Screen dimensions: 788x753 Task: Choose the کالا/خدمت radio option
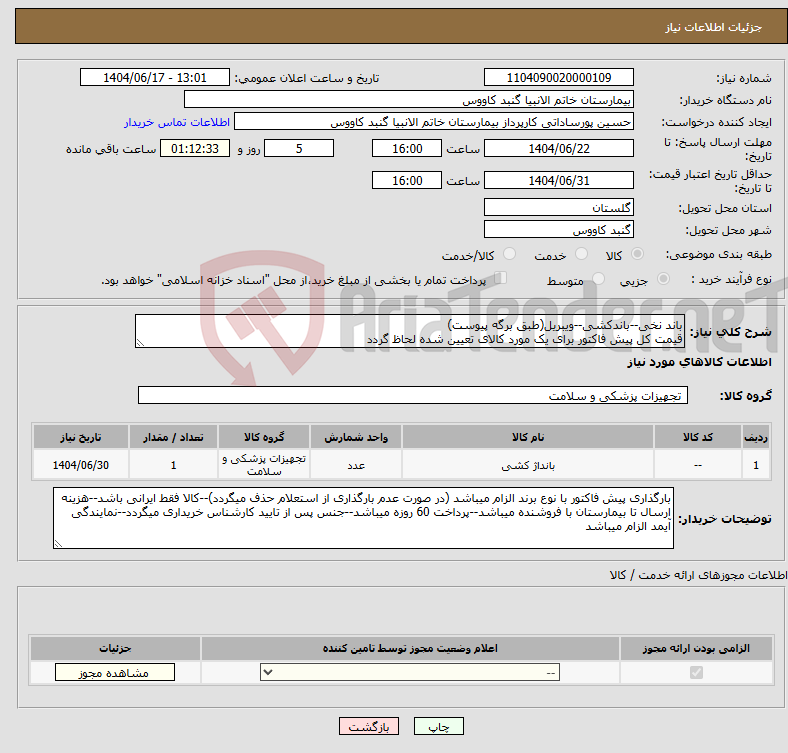click(509, 255)
